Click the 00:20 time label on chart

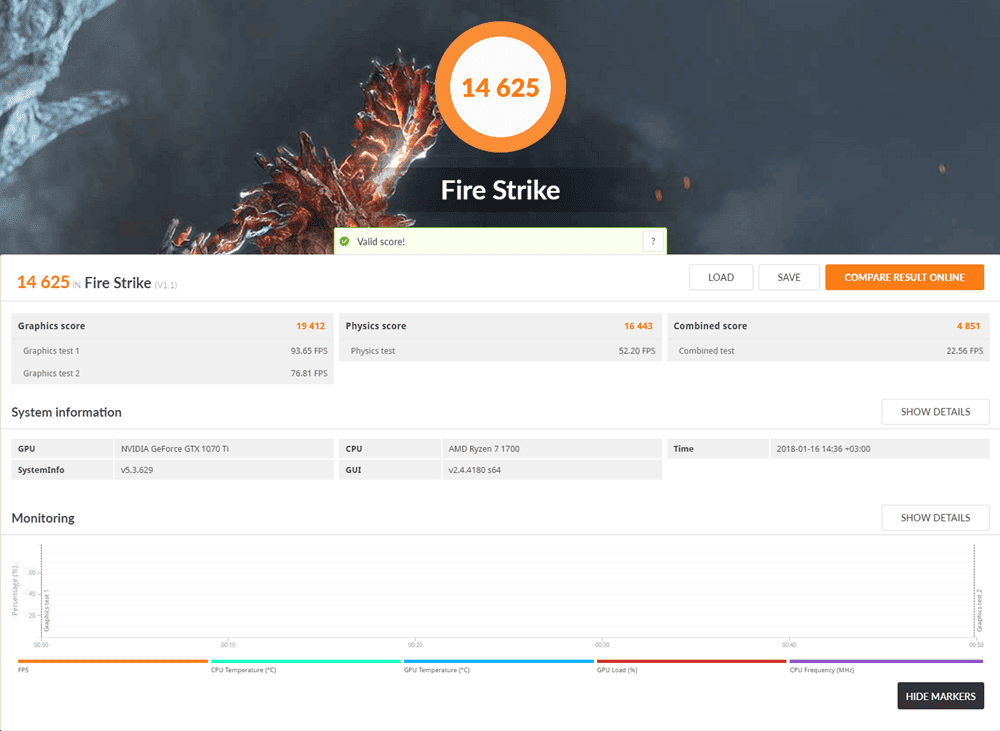coord(414,645)
